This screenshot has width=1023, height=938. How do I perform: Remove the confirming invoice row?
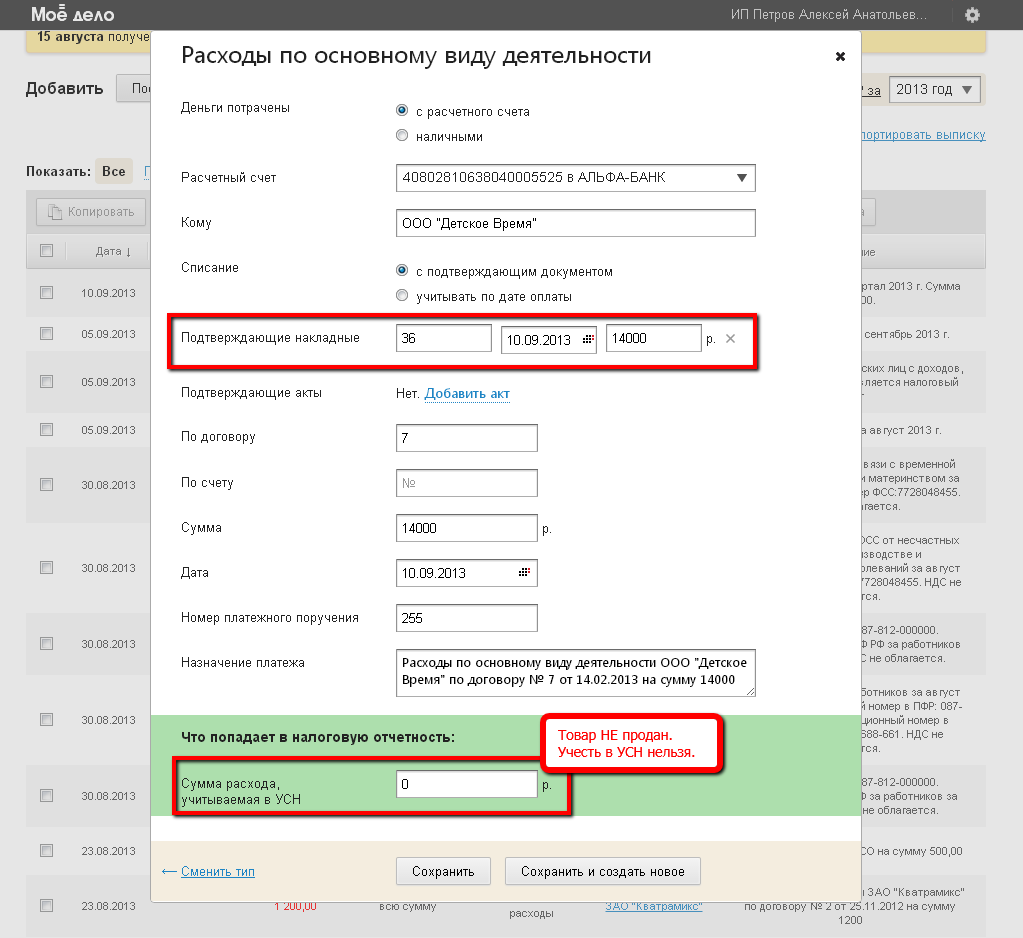730,339
